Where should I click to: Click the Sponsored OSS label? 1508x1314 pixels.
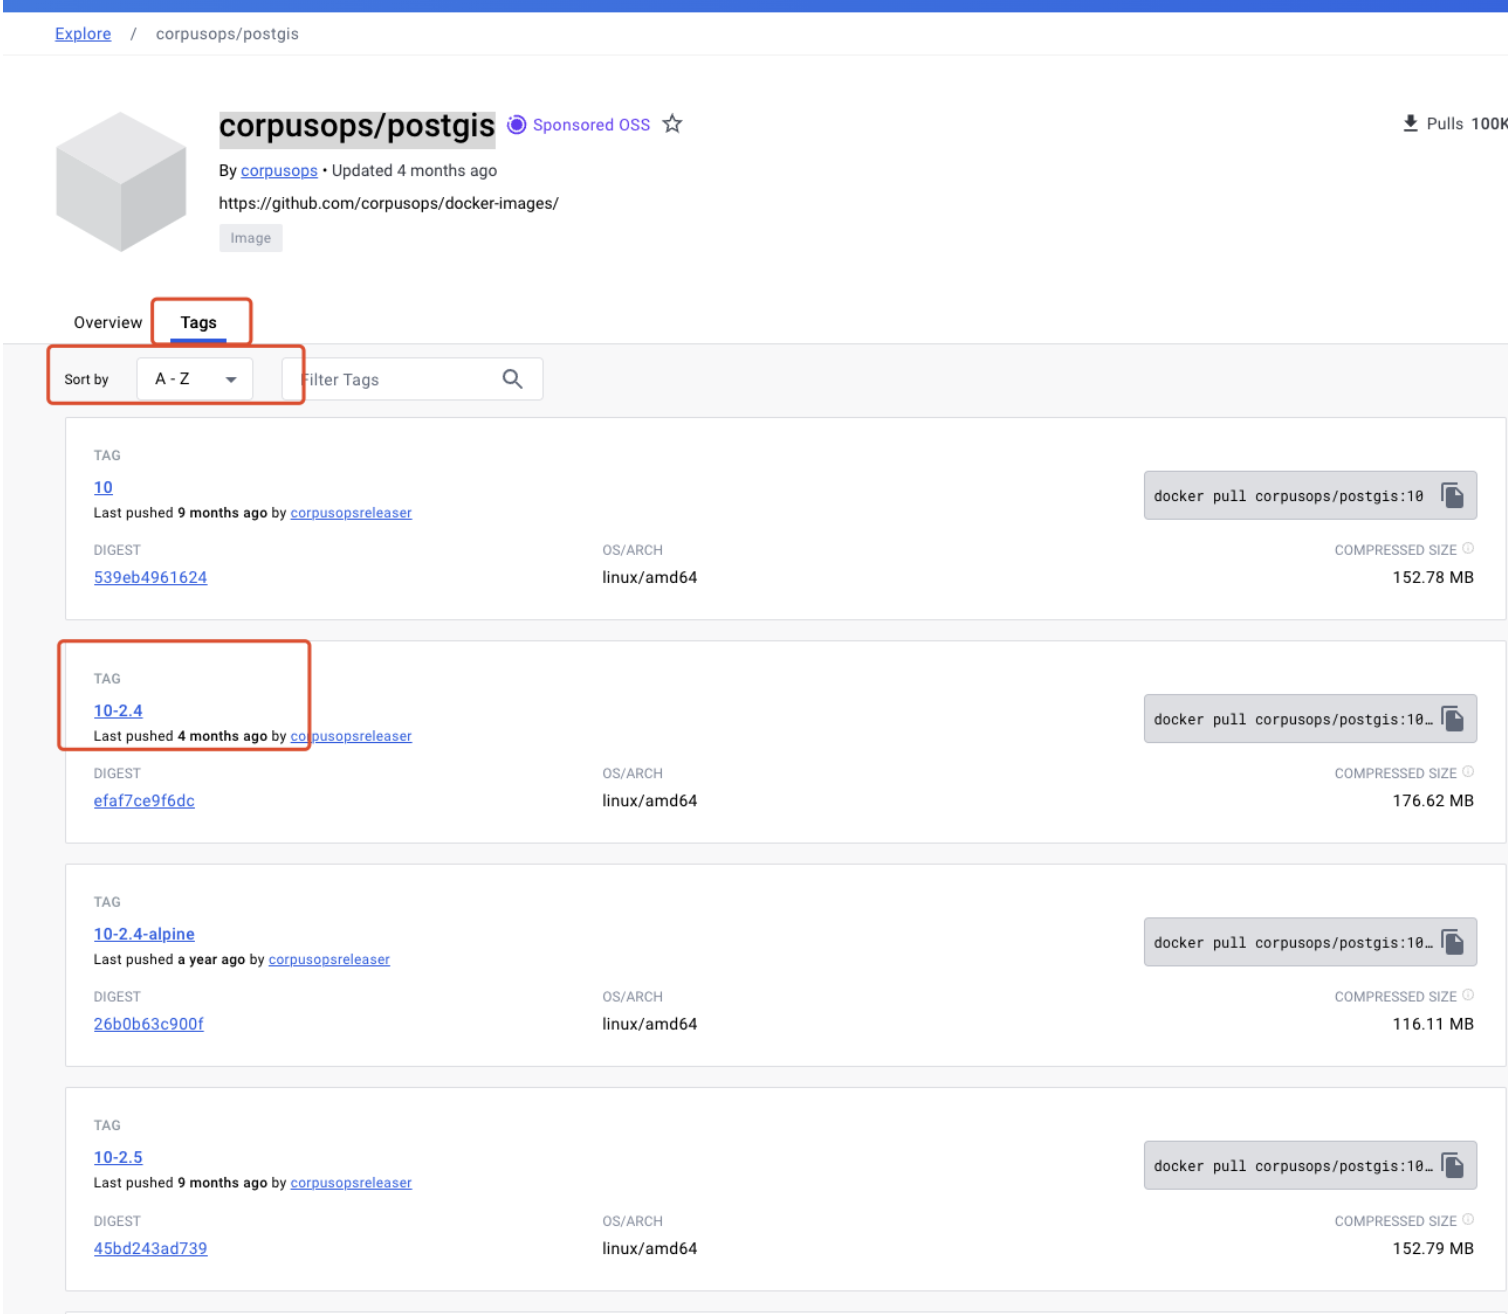point(591,124)
